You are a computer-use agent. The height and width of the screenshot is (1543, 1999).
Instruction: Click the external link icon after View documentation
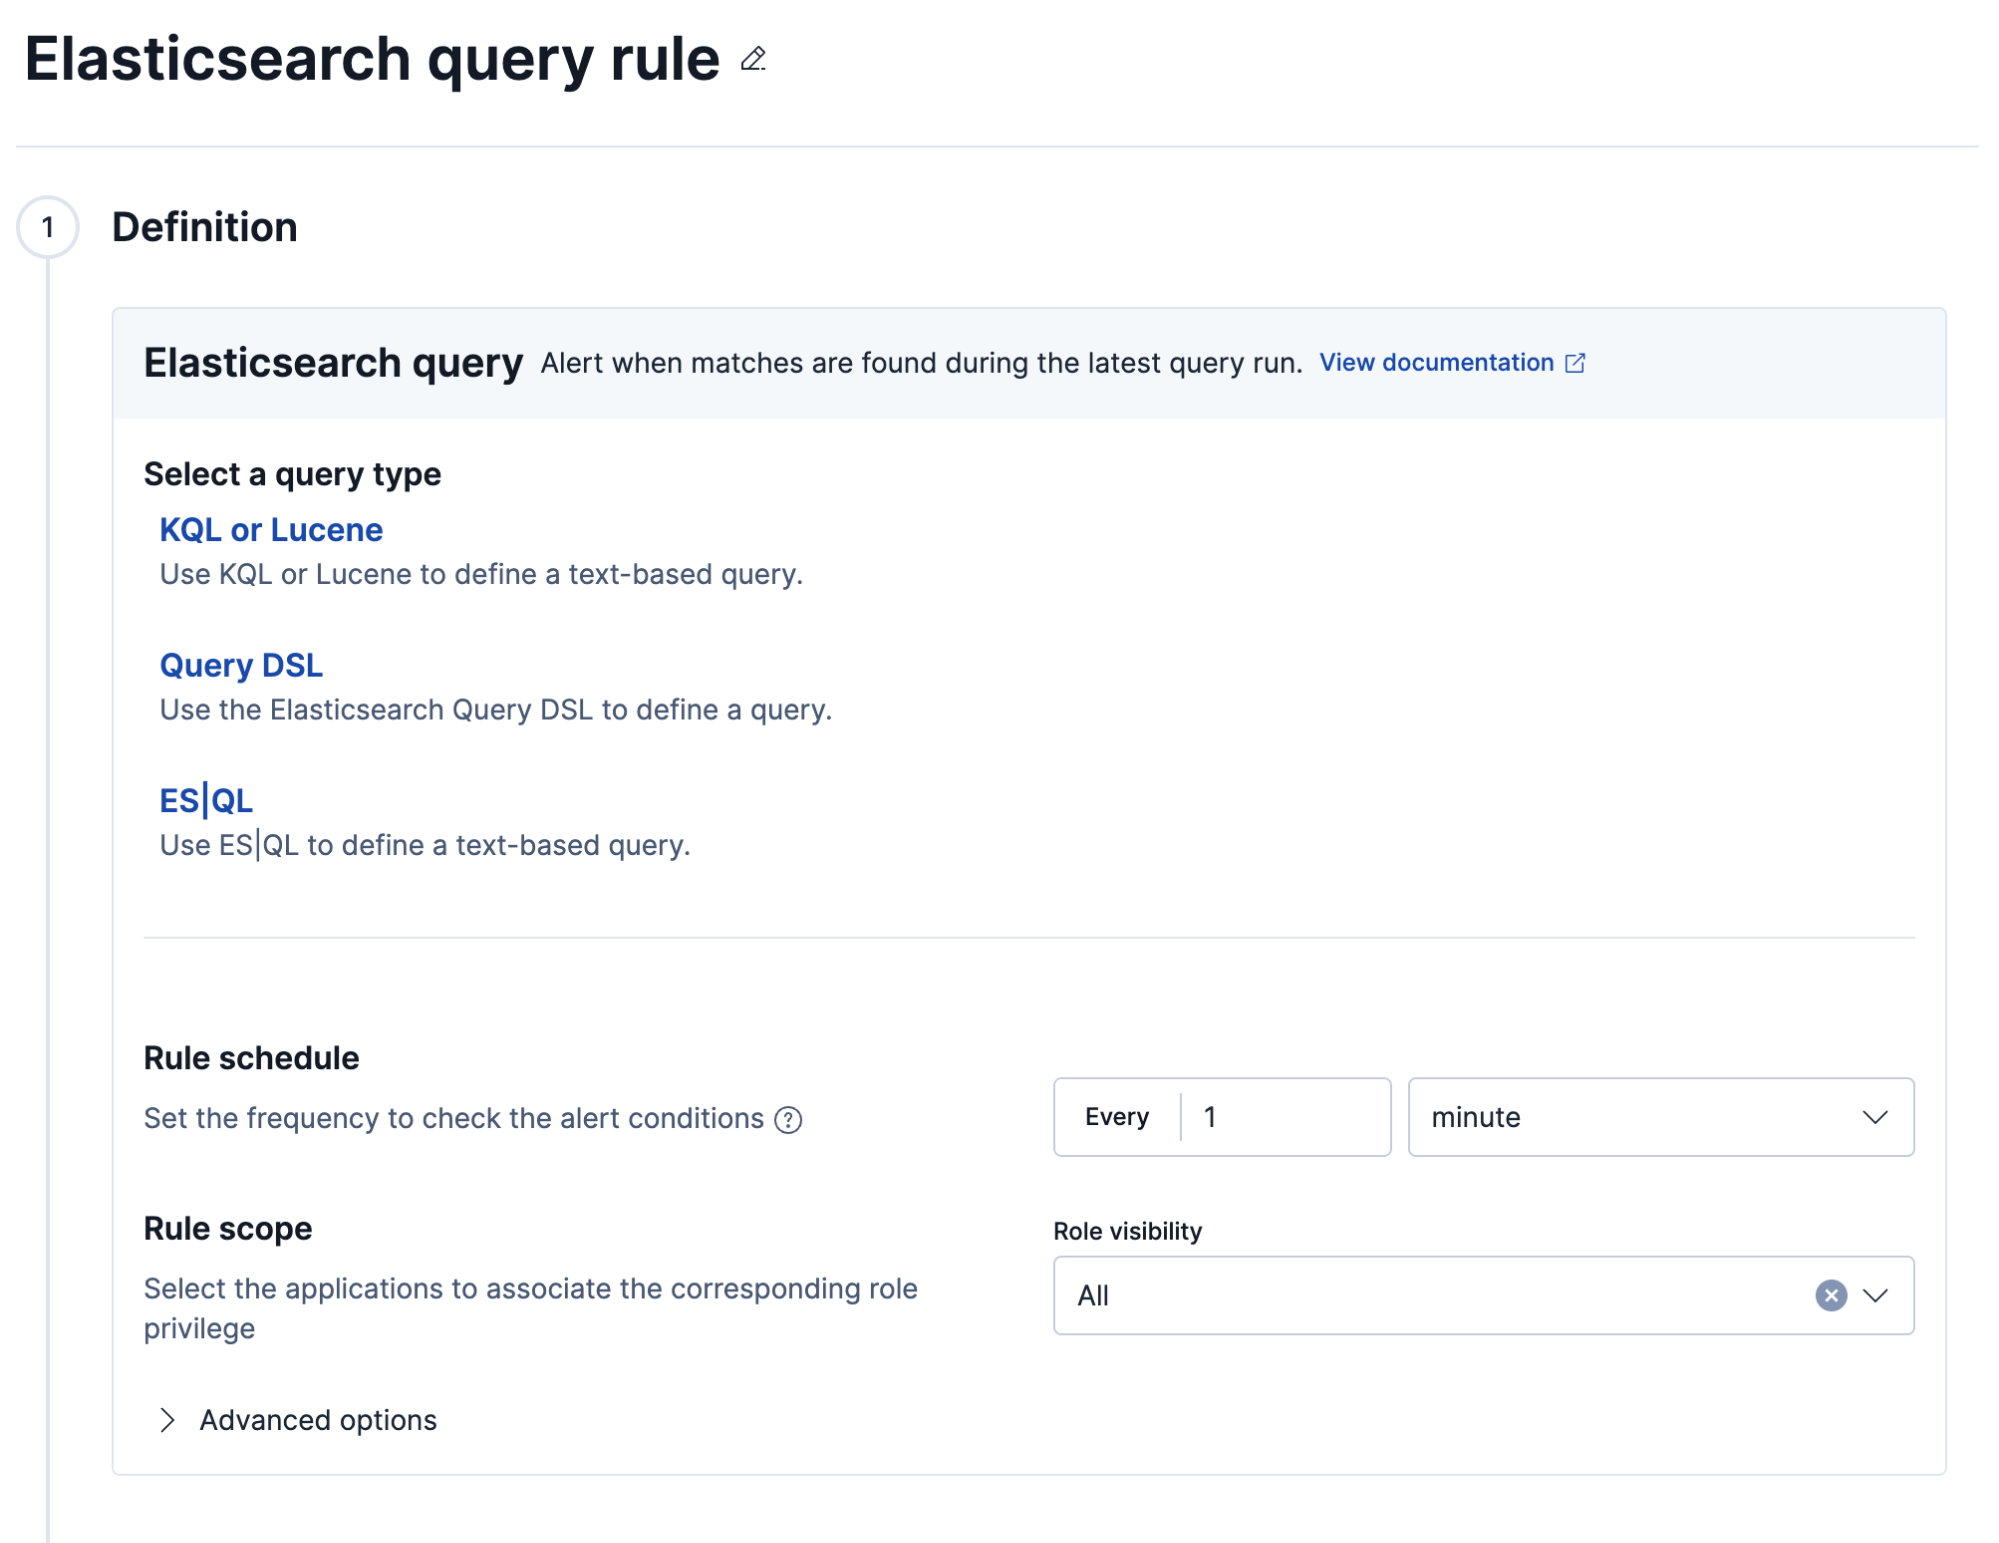click(x=1575, y=363)
